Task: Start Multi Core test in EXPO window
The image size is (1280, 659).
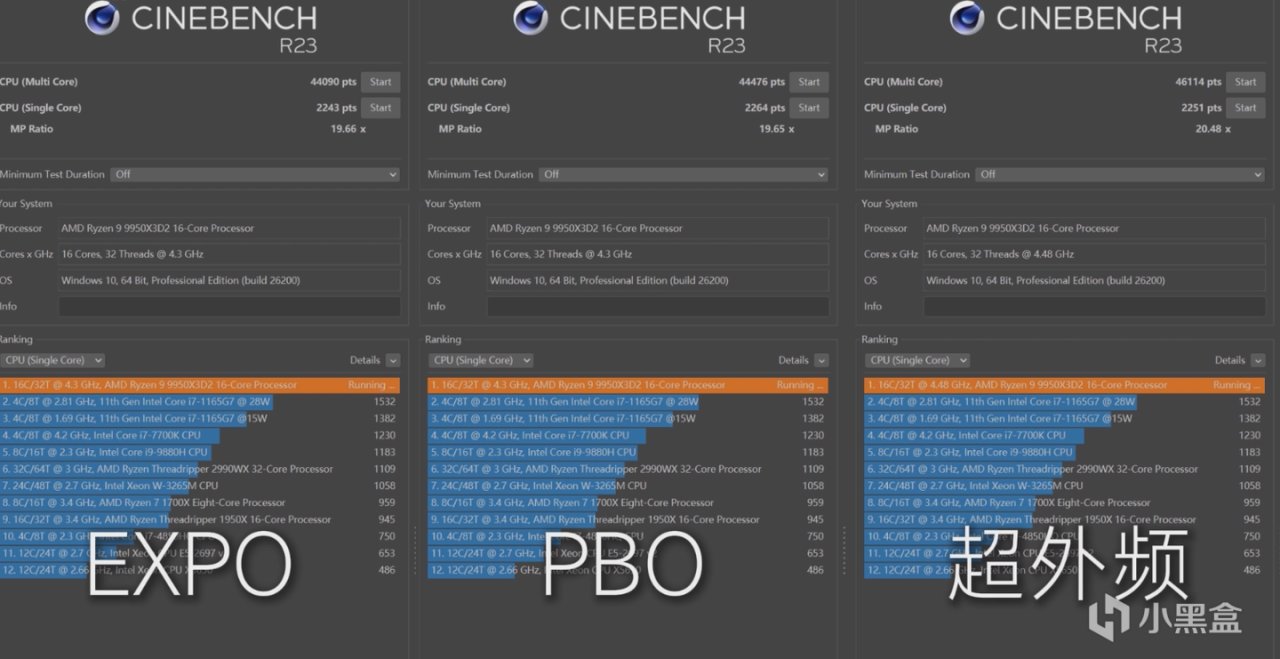Action: coord(380,82)
